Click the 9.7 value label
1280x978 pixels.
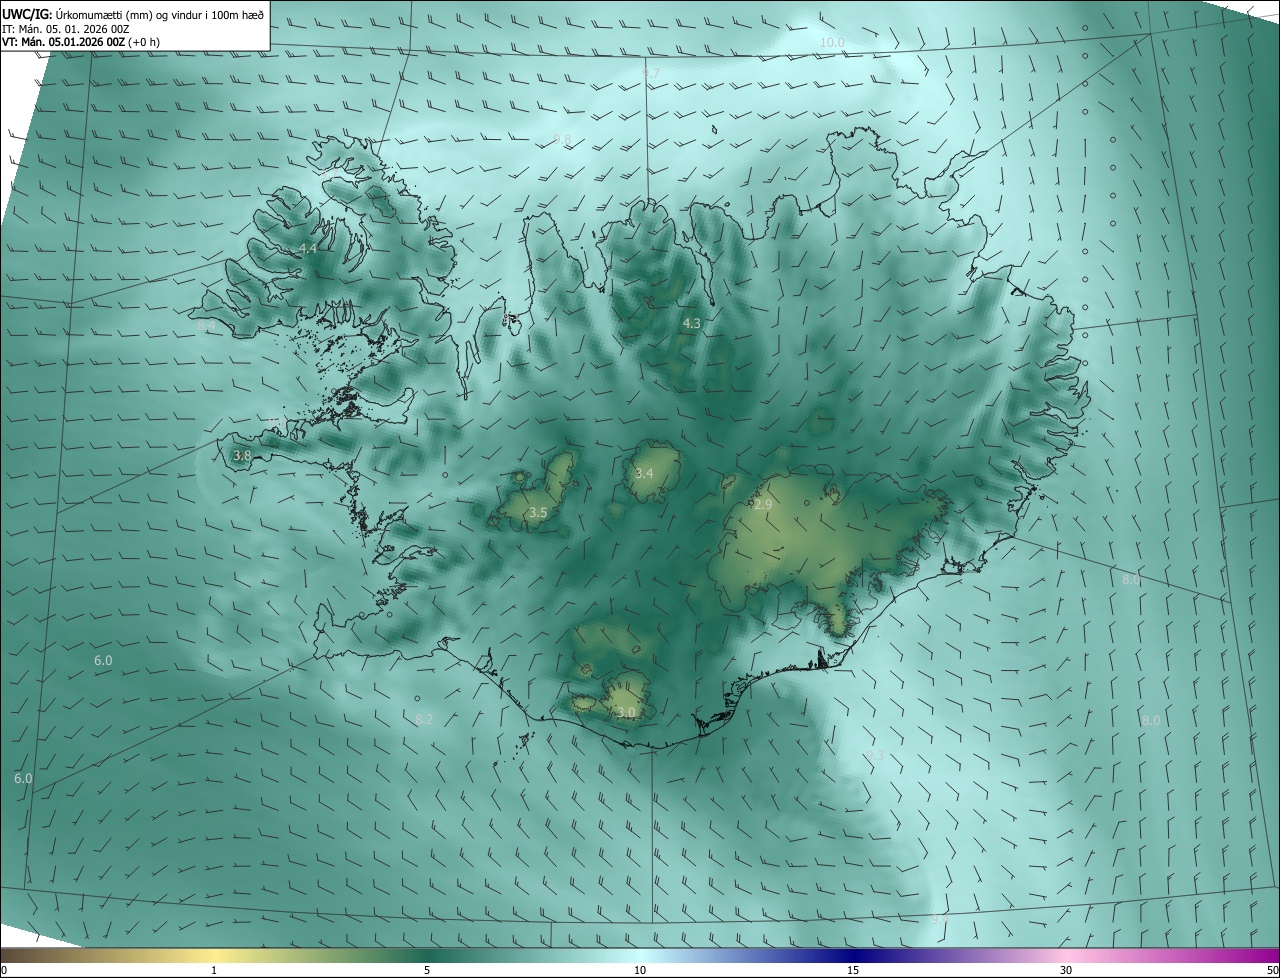(x=651, y=74)
